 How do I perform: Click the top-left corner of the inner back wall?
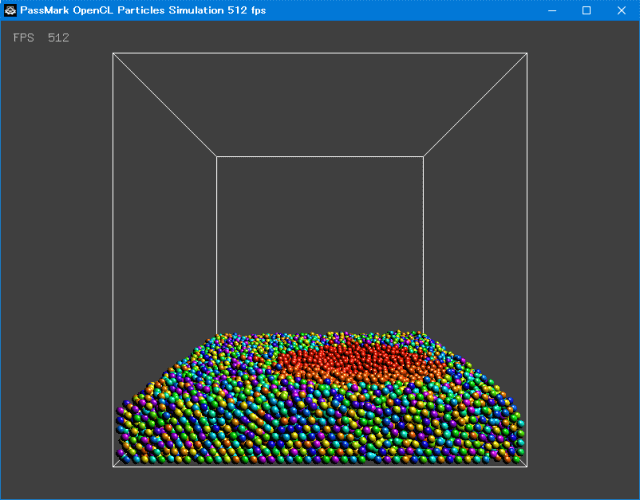tap(217, 156)
